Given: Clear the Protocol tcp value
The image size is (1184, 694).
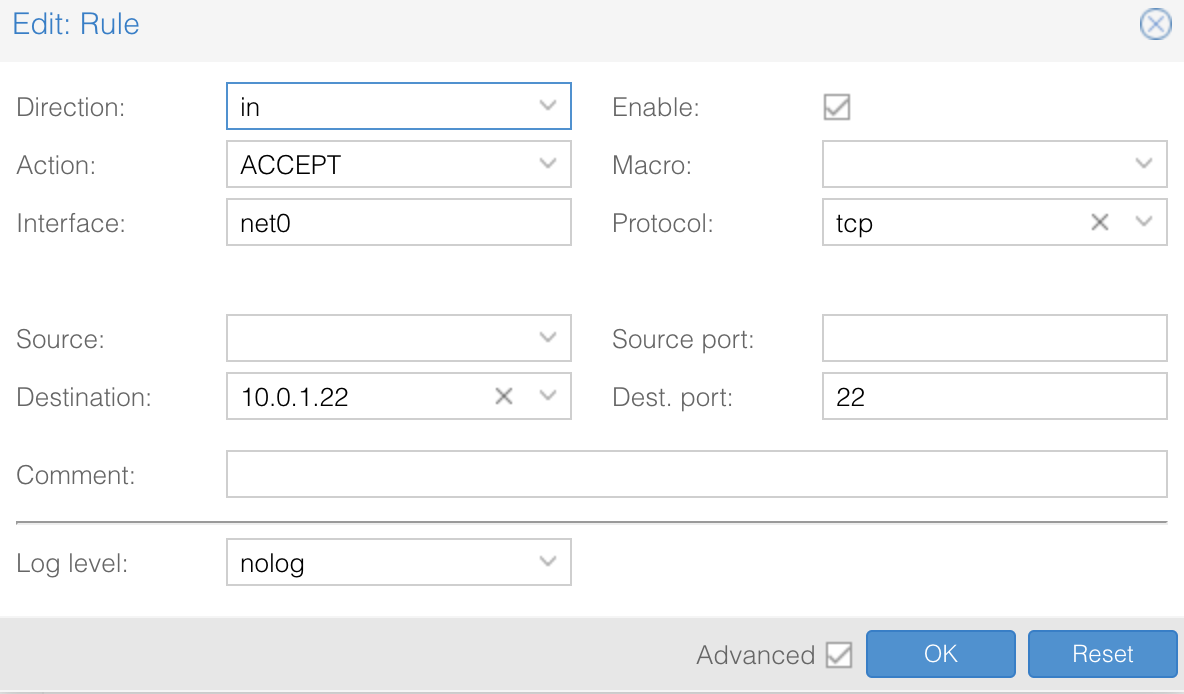Looking at the screenshot, I should (x=1100, y=223).
